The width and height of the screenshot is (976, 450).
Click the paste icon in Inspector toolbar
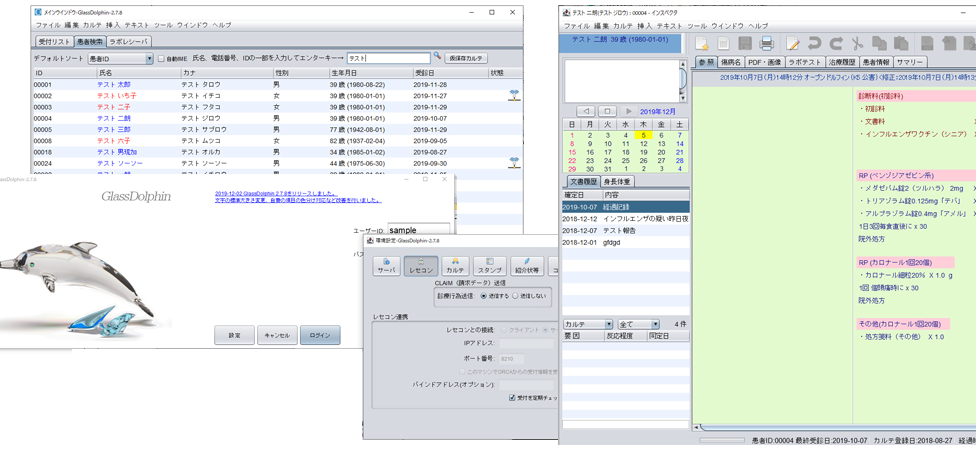901,43
